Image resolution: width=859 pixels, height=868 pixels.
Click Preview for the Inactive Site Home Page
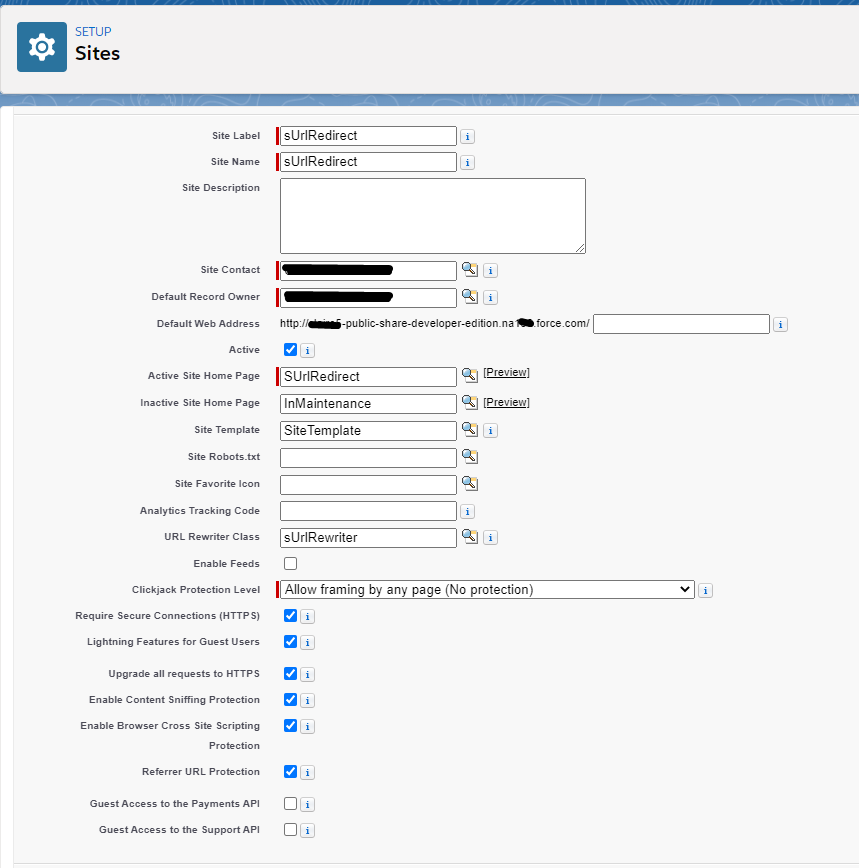pyautogui.click(x=506, y=402)
